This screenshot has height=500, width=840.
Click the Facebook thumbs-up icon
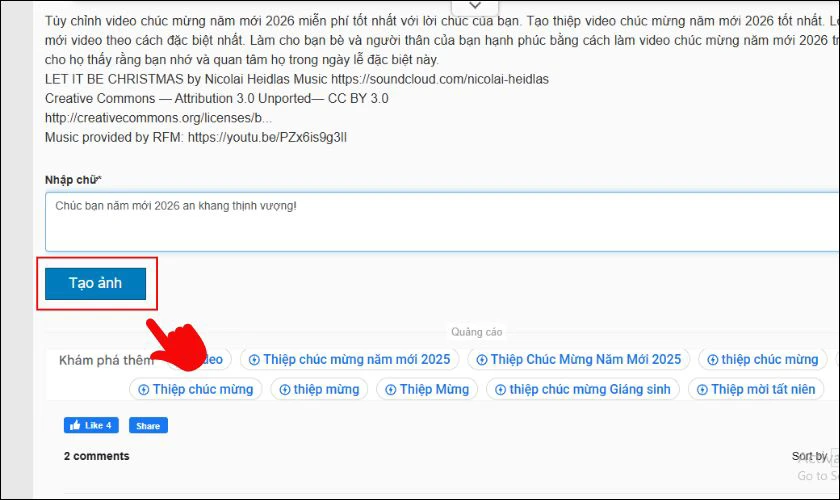pyautogui.click(x=76, y=426)
